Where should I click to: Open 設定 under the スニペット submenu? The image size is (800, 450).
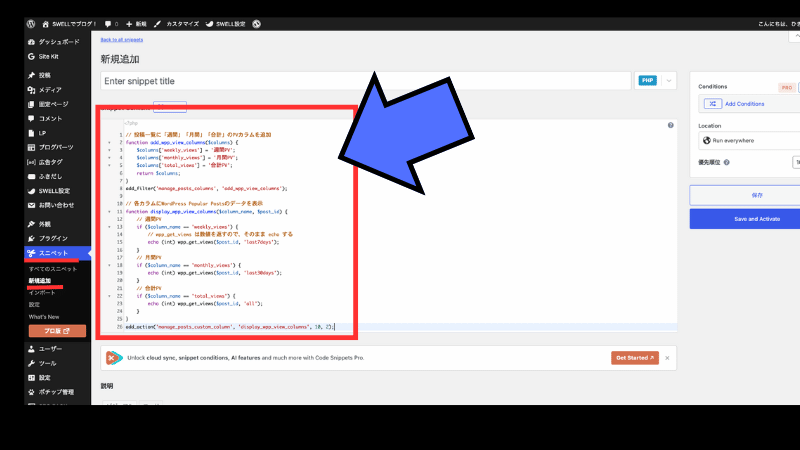(x=34, y=305)
